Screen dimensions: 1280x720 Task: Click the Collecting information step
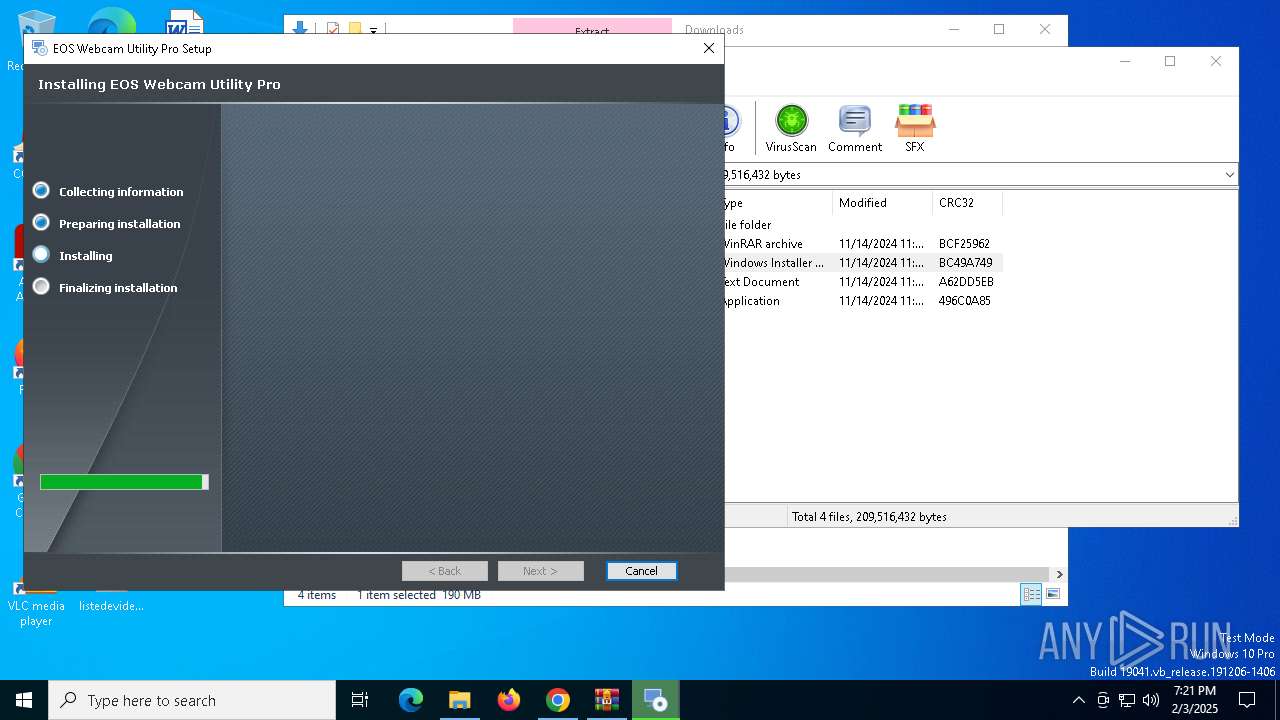[121, 191]
